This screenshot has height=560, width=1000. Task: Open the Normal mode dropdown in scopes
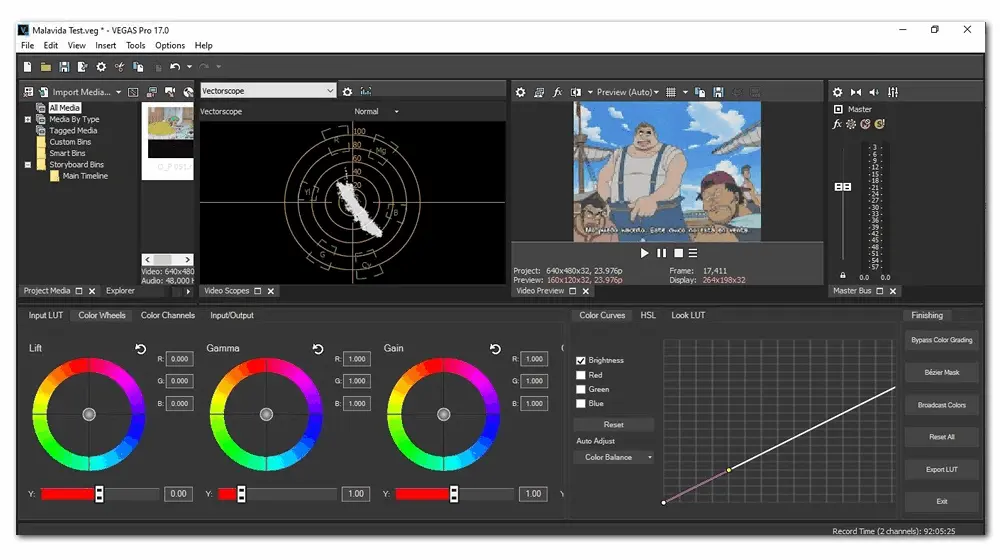376,112
